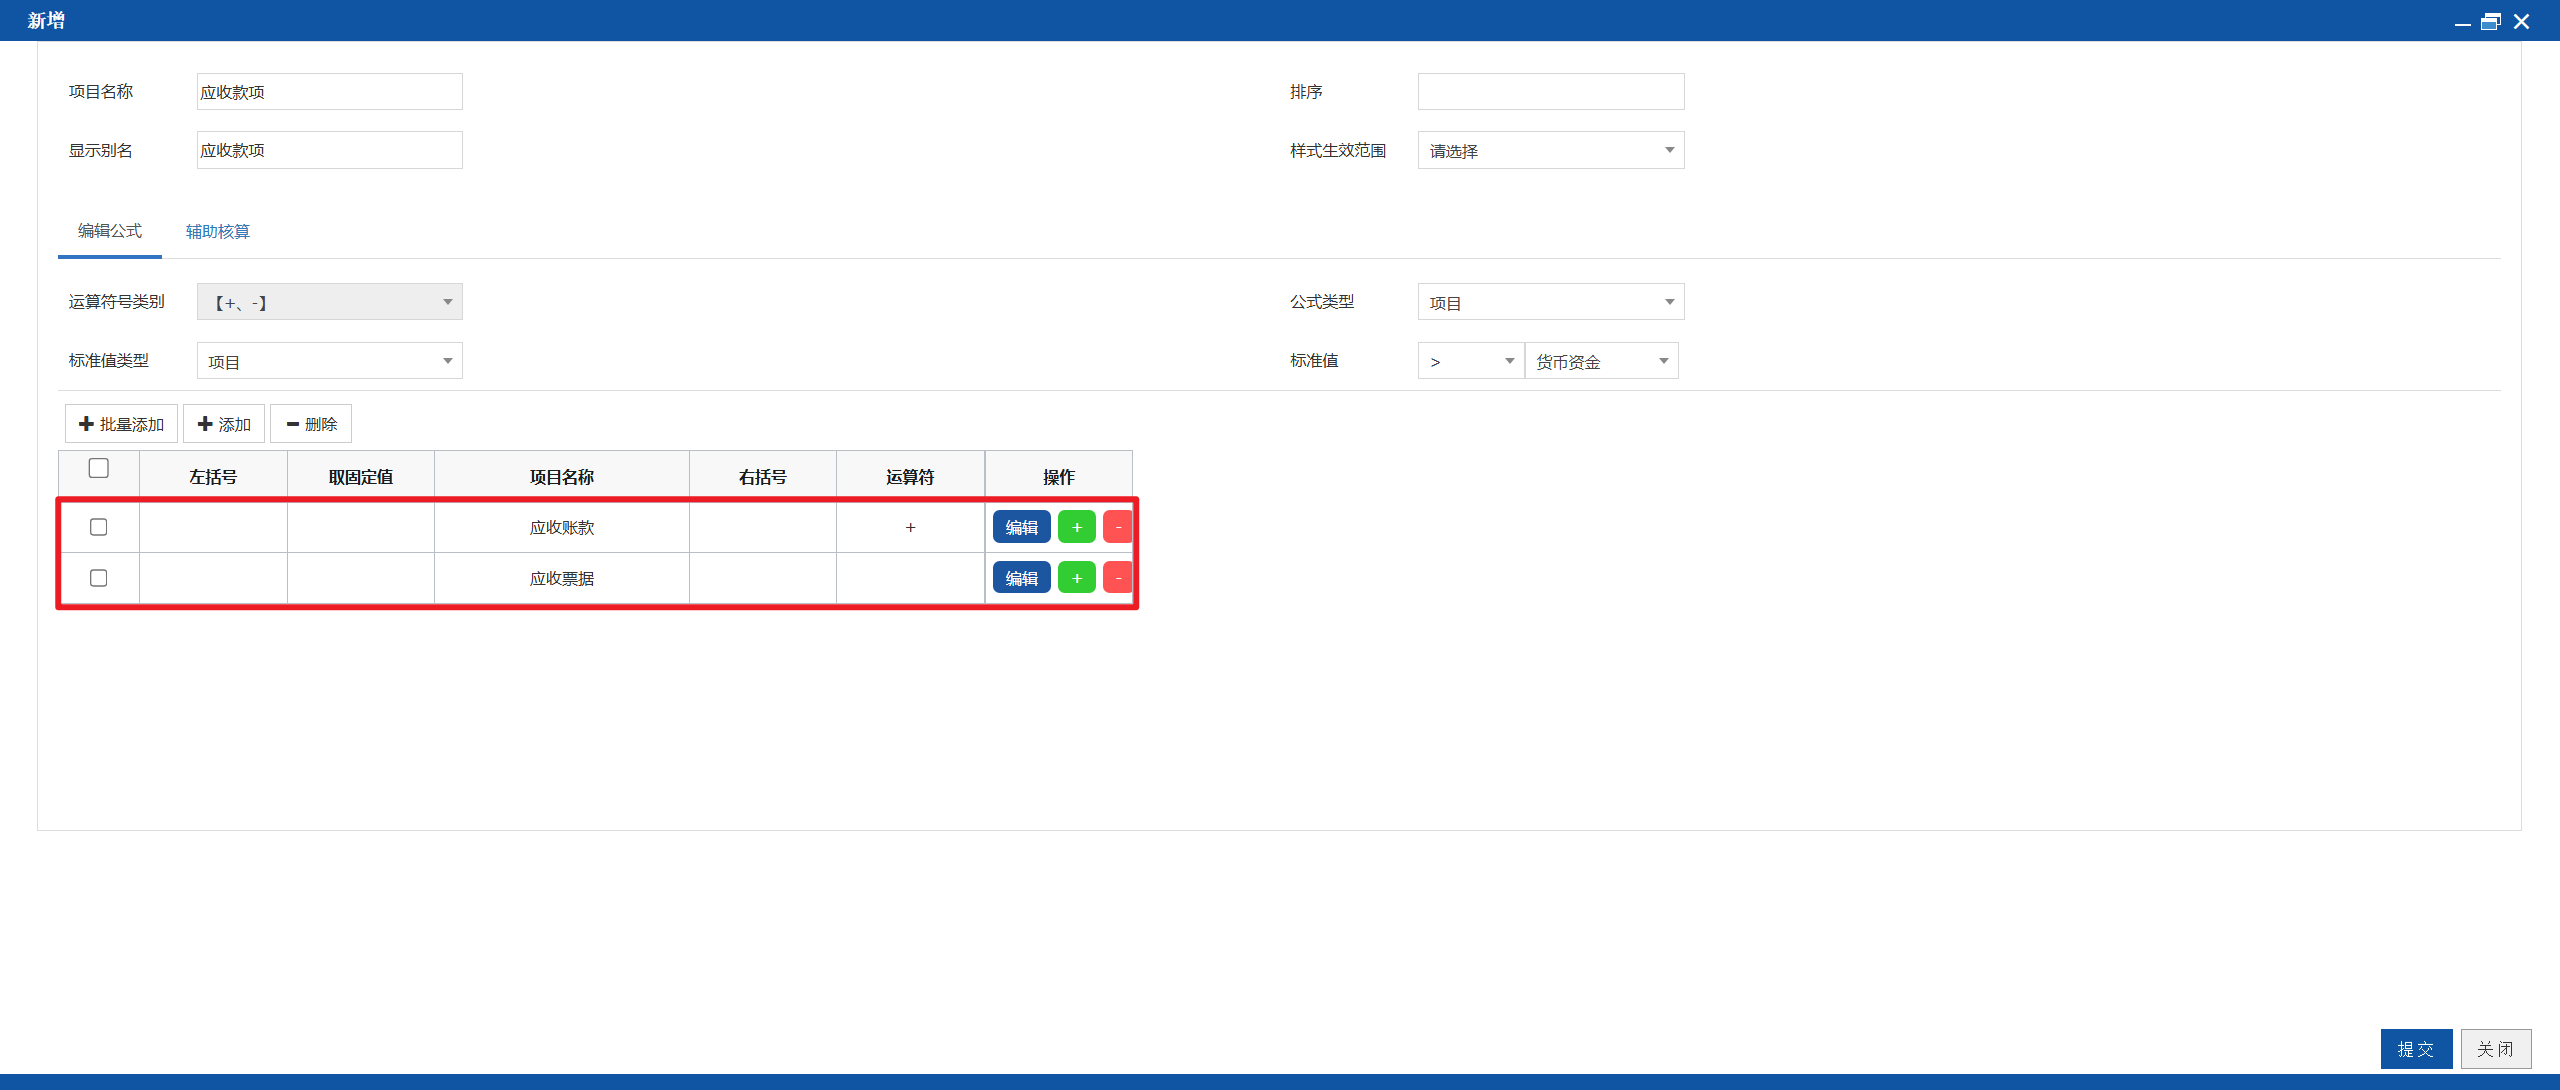Toggle the select-all checkbox in table header
This screenshot has width=2560, height=1090.
coord(98,468)
